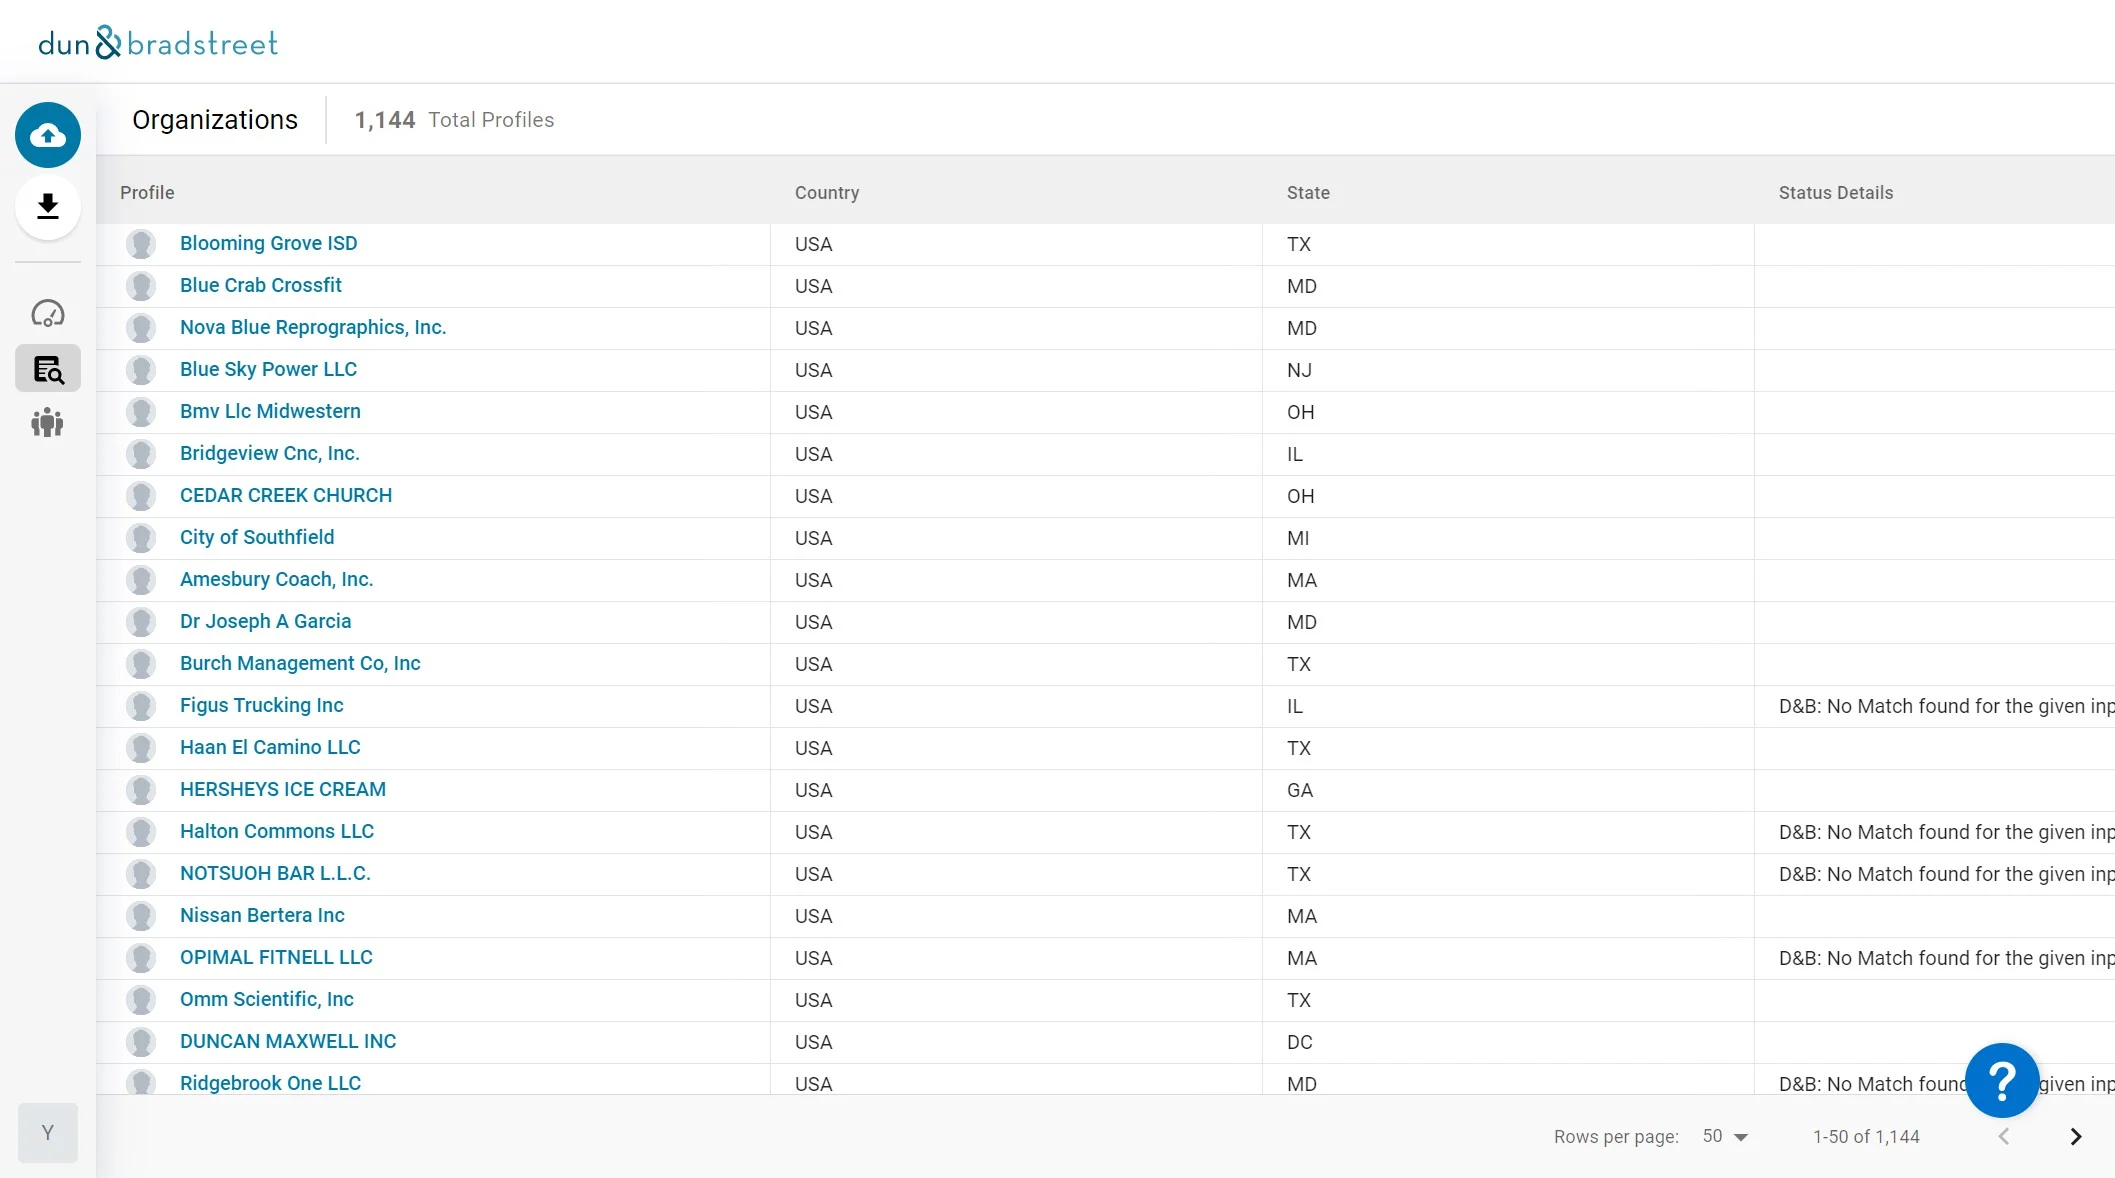Open Blue Sky Power LLC profile

pos(268,370)
